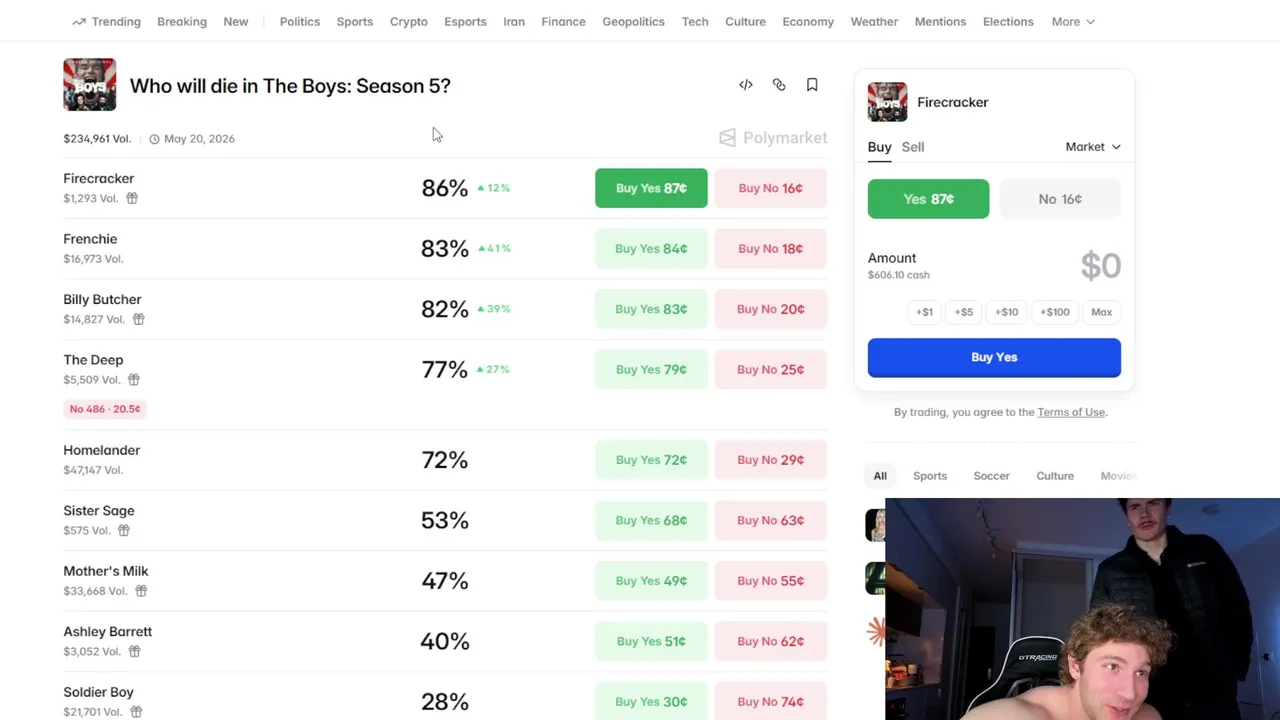
Task: Copy the market link via chain icon
Action: pos(779,85)
